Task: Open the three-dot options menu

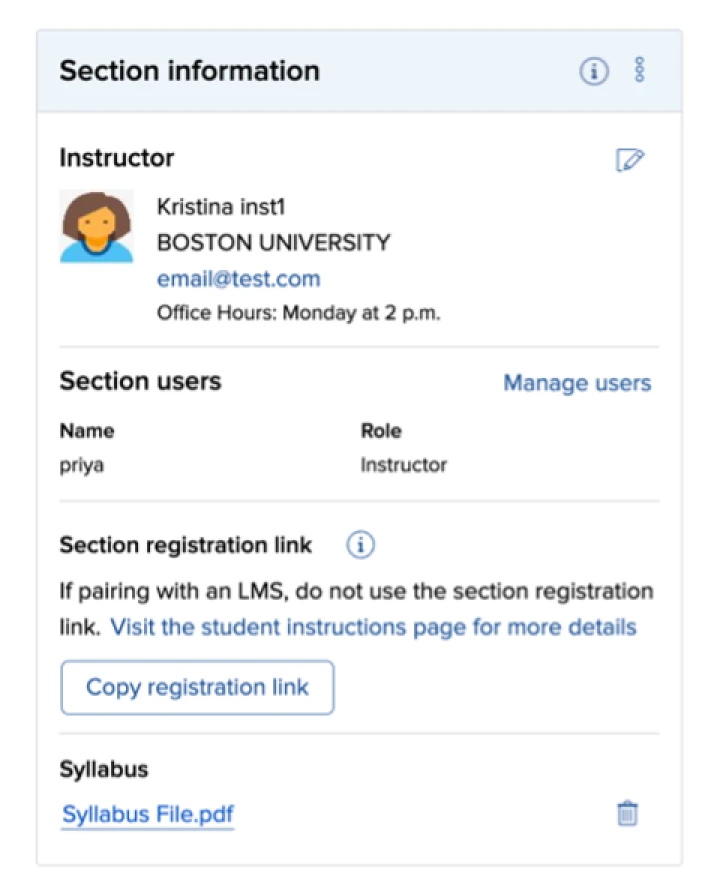Action: click(640, 70)
